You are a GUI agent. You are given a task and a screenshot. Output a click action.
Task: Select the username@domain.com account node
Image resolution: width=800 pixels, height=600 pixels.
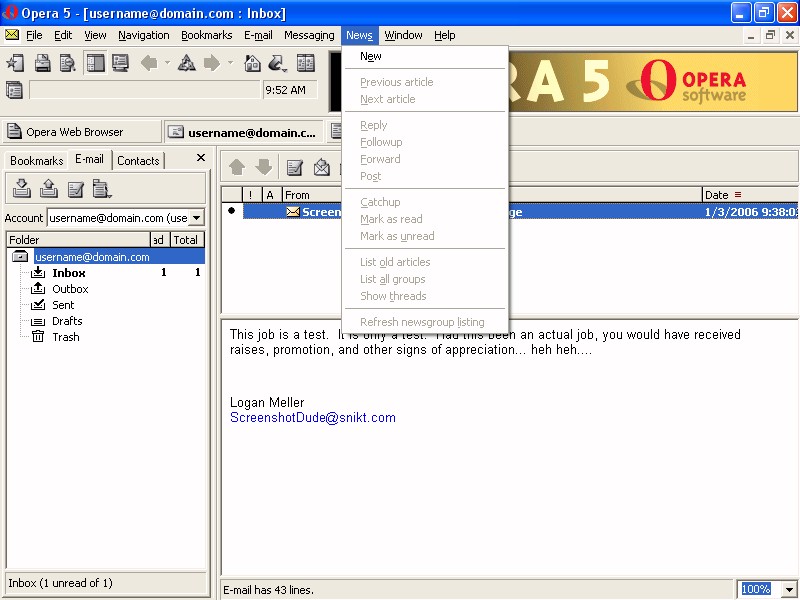point(92,257)
